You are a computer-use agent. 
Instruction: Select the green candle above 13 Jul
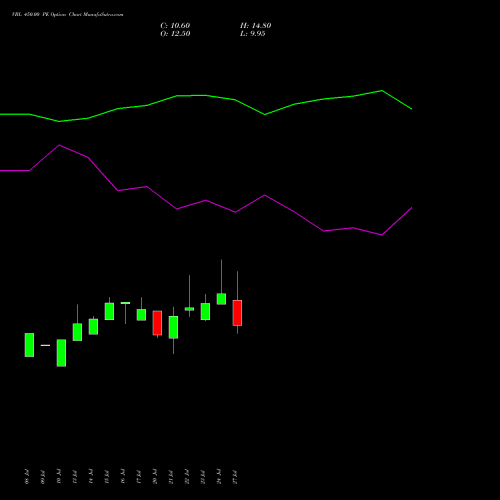(x=77, y=332)
